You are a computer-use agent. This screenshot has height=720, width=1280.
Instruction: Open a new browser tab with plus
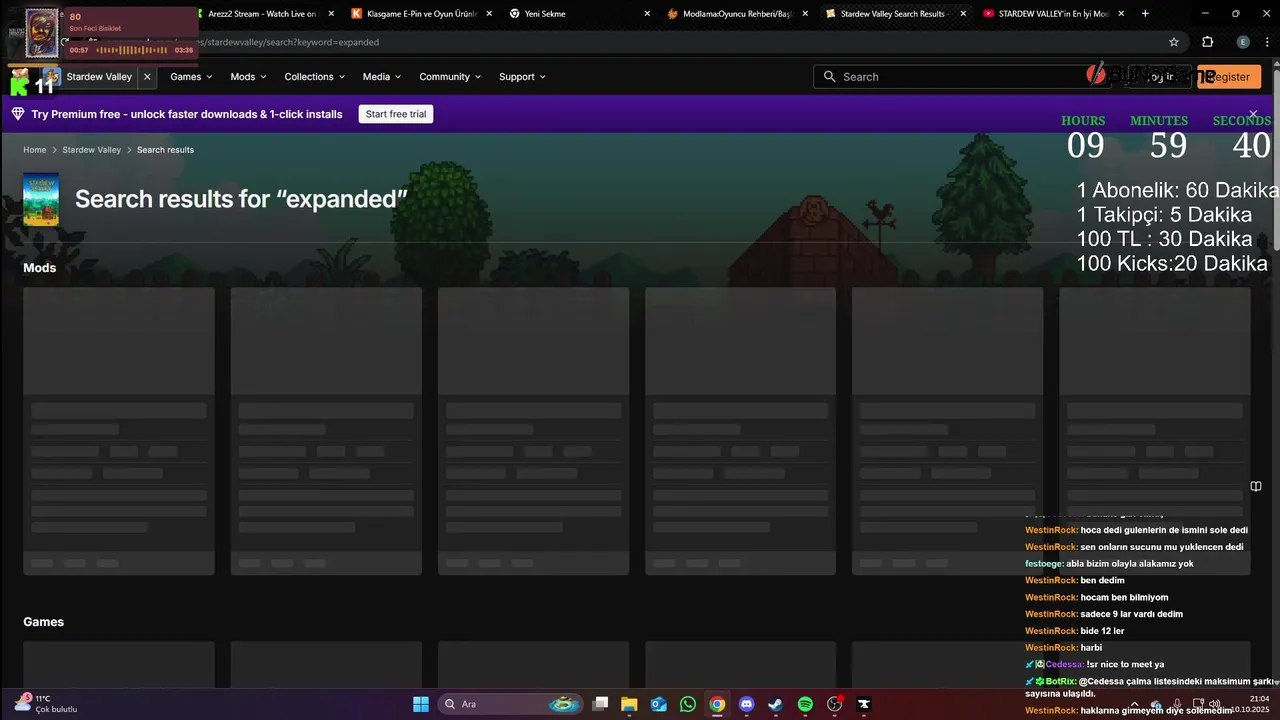coord(1145,14)
